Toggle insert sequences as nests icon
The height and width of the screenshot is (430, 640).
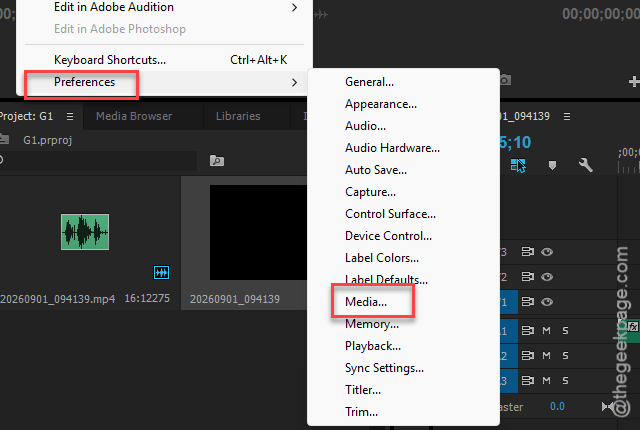point(518,165)
